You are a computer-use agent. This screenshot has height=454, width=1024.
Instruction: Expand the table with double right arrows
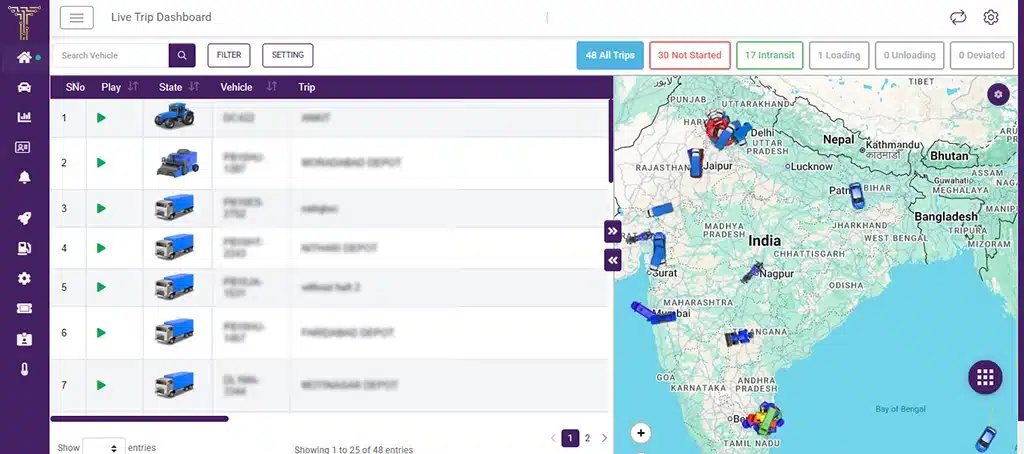pyautogui.click(x=613, y=231)
